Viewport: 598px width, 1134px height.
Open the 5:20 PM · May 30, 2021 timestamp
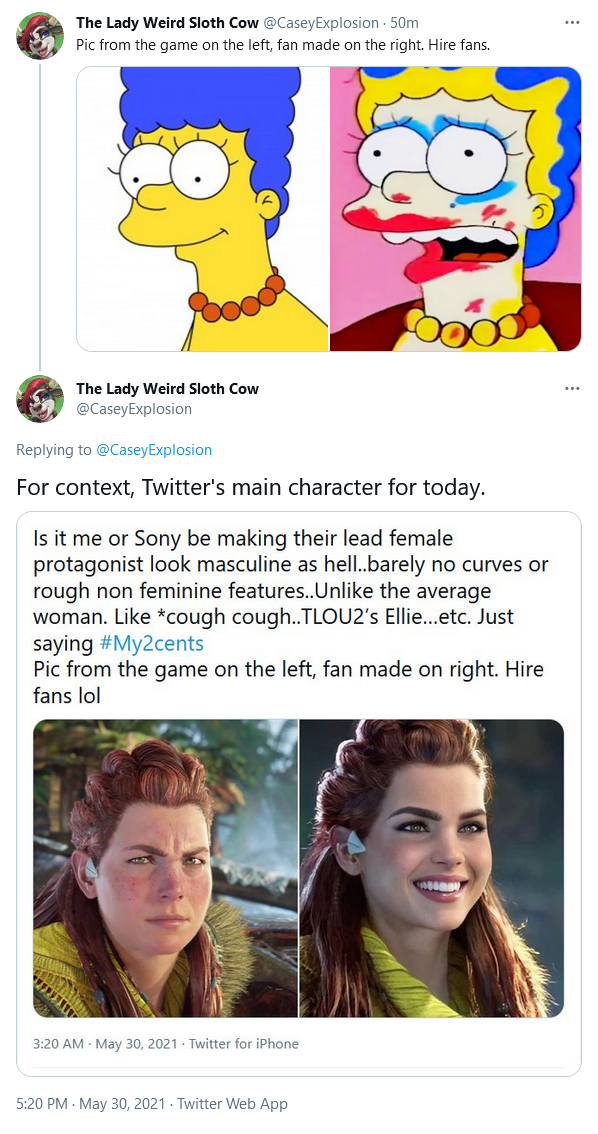pos(90,1104)
